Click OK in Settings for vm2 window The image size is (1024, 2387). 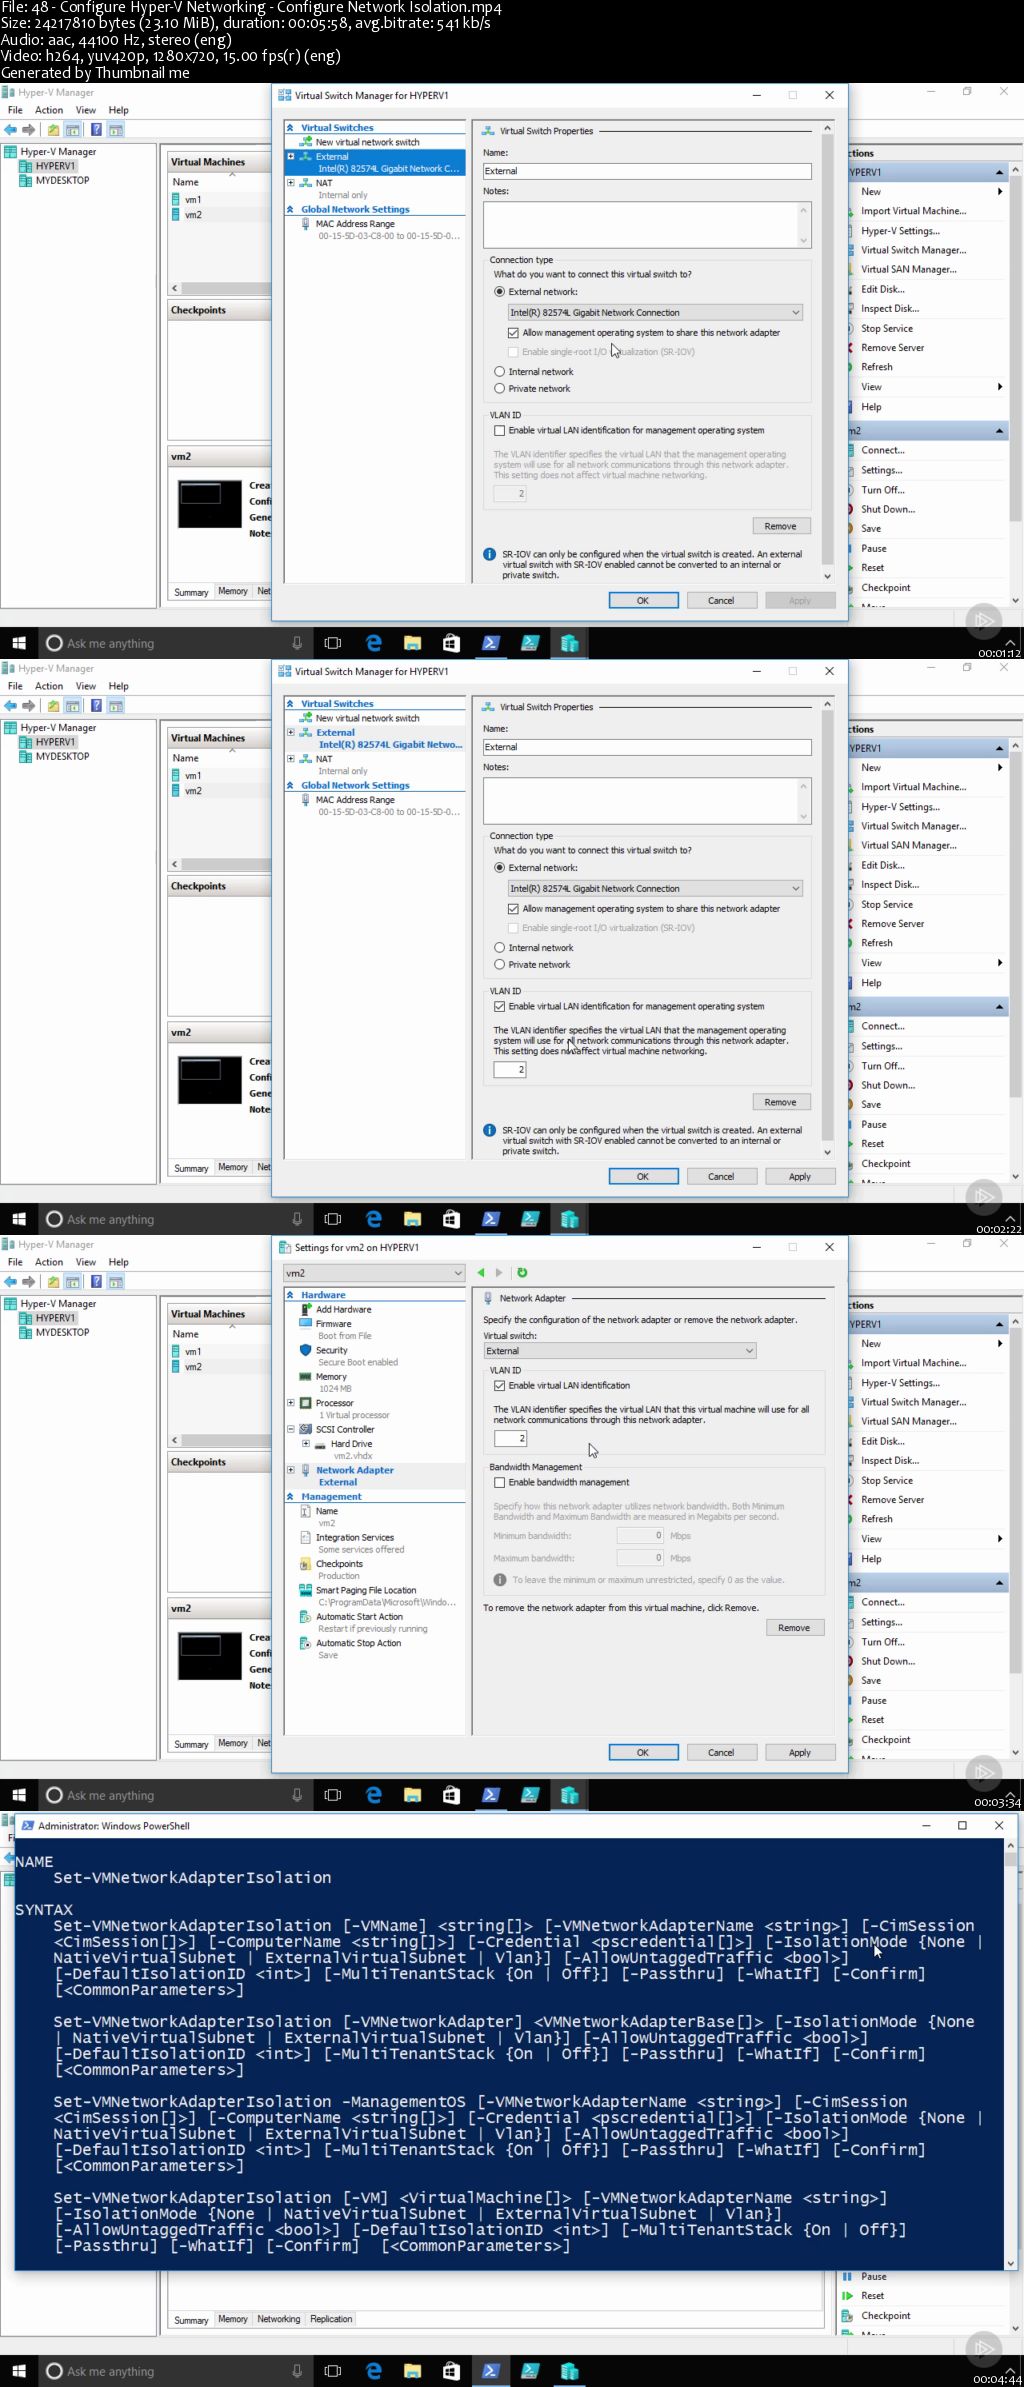coord(643,1753)
